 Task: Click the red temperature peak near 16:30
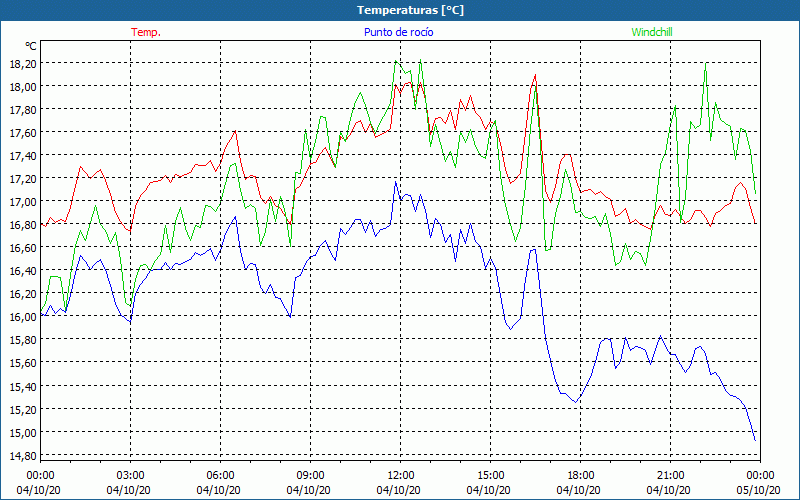click(535, 75)
